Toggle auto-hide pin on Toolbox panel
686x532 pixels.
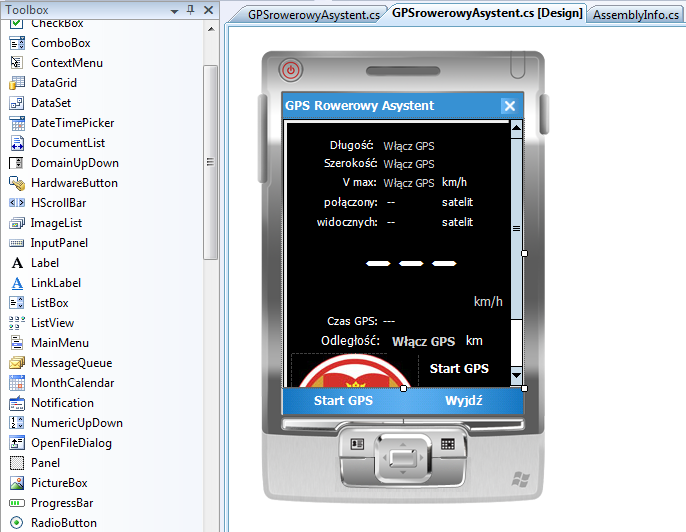(x=190, y=10)
